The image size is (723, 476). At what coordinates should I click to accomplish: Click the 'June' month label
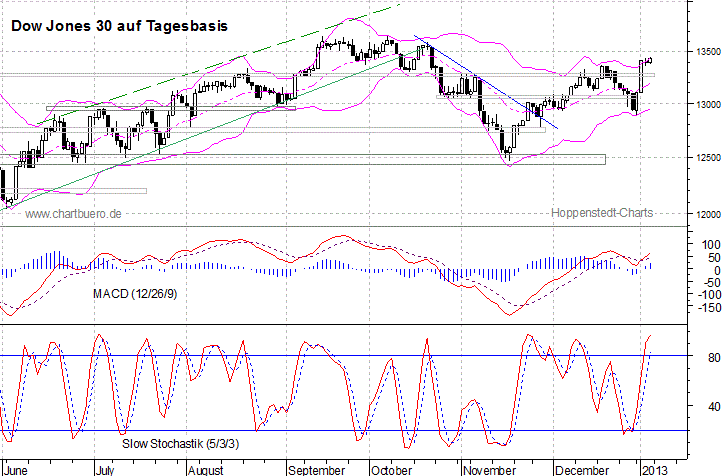pyautogui.click(x=16, y=470)
